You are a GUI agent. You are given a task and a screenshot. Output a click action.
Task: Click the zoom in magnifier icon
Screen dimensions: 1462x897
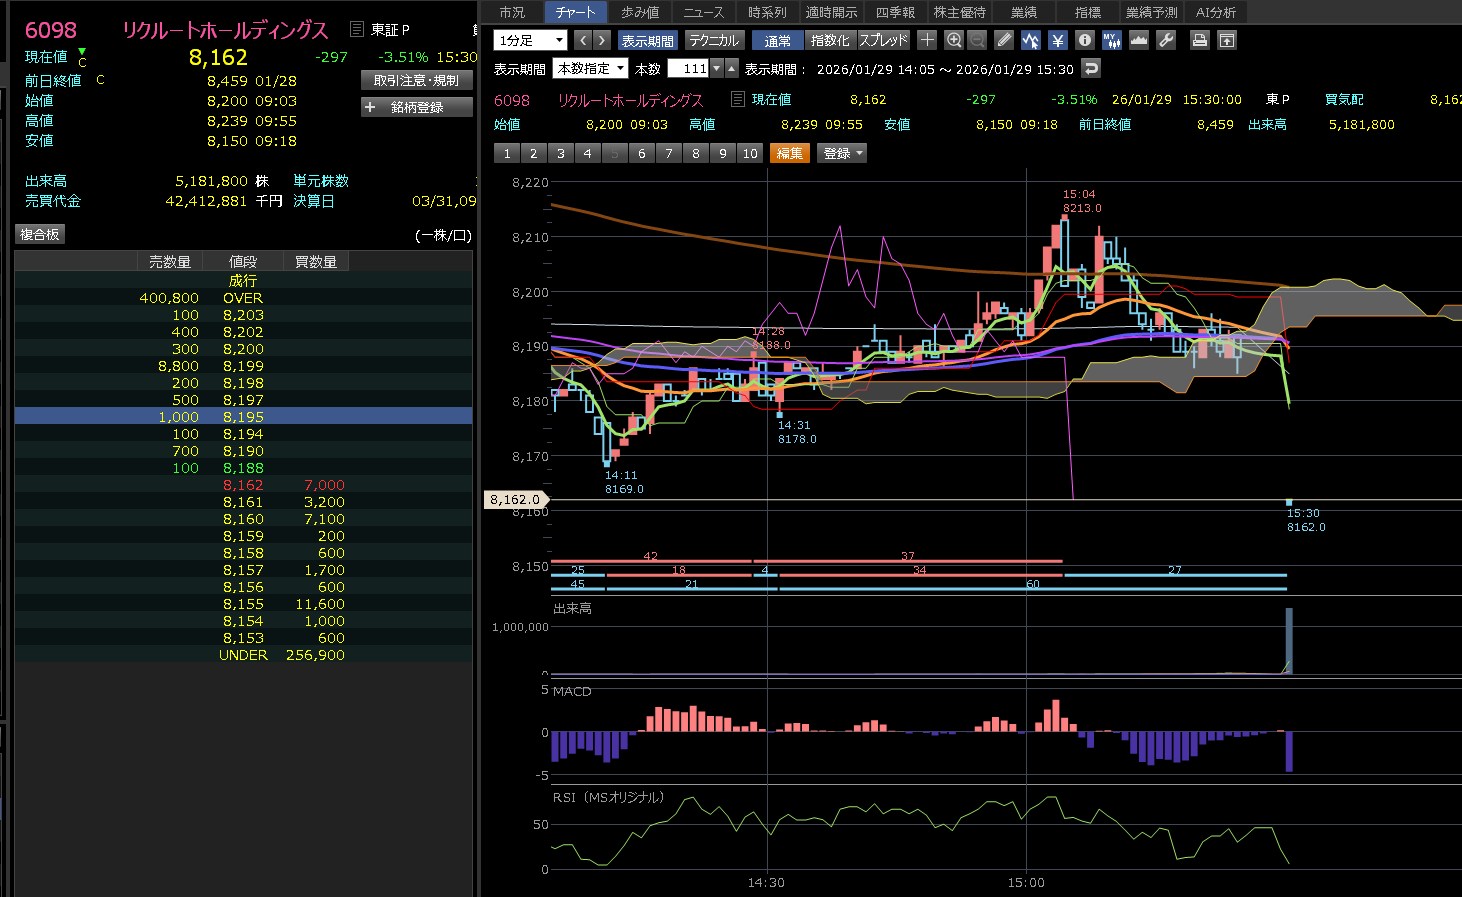pyautogui.click(x=954, y=40)
